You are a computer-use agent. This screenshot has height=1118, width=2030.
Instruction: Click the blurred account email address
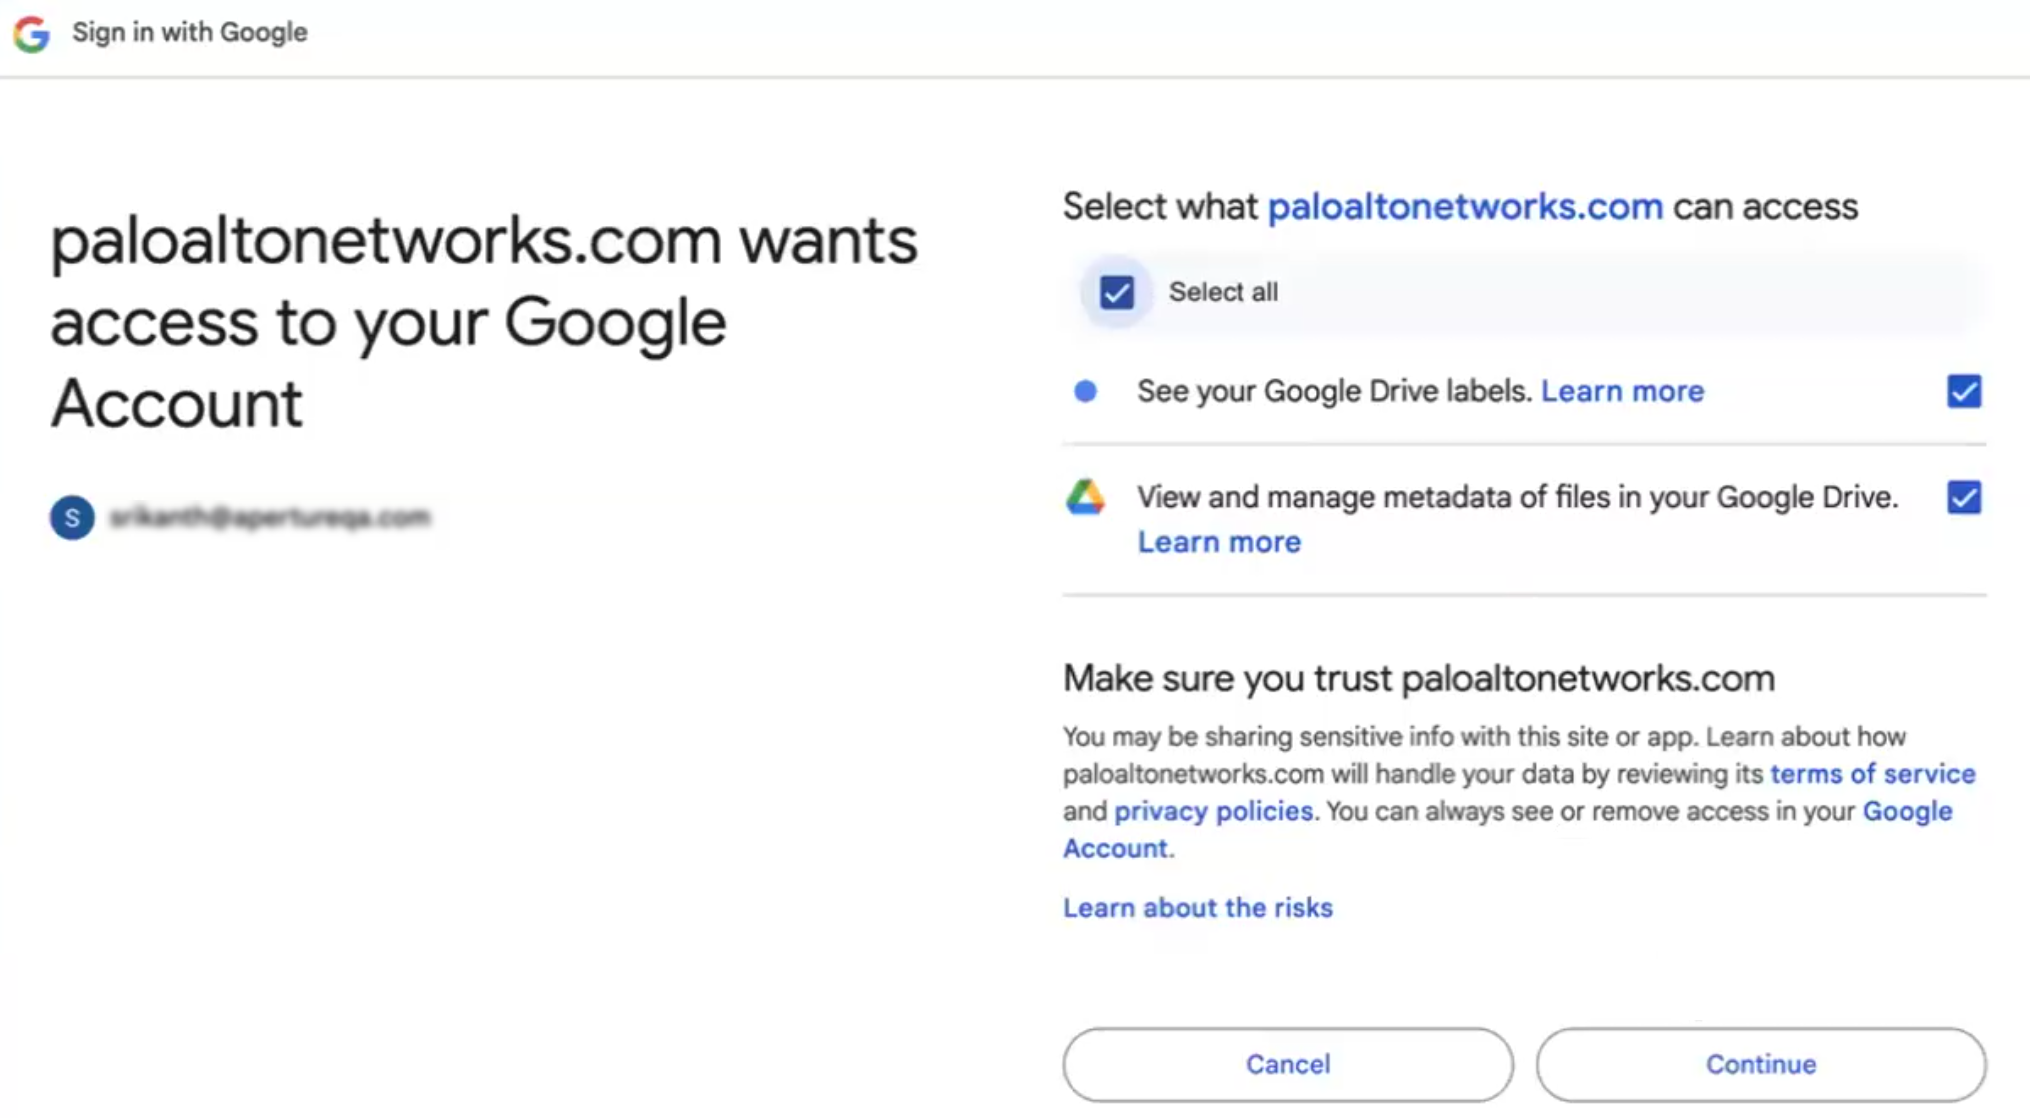(270, 517)
